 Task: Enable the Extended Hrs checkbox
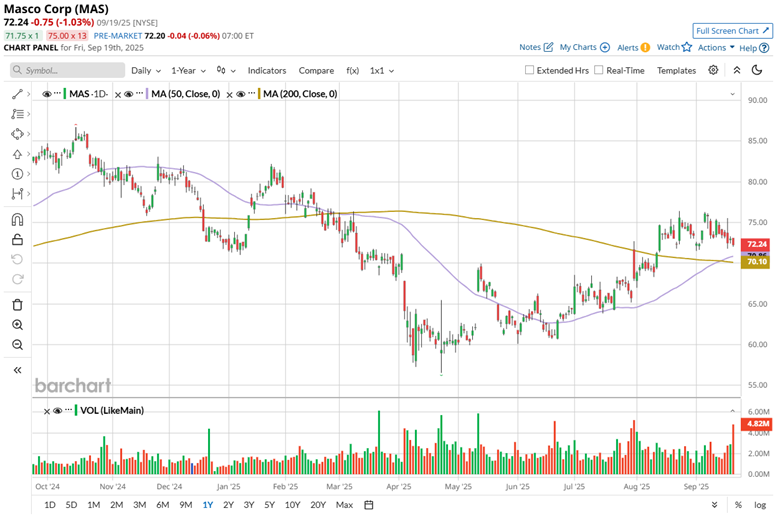(x=529, y=70)
